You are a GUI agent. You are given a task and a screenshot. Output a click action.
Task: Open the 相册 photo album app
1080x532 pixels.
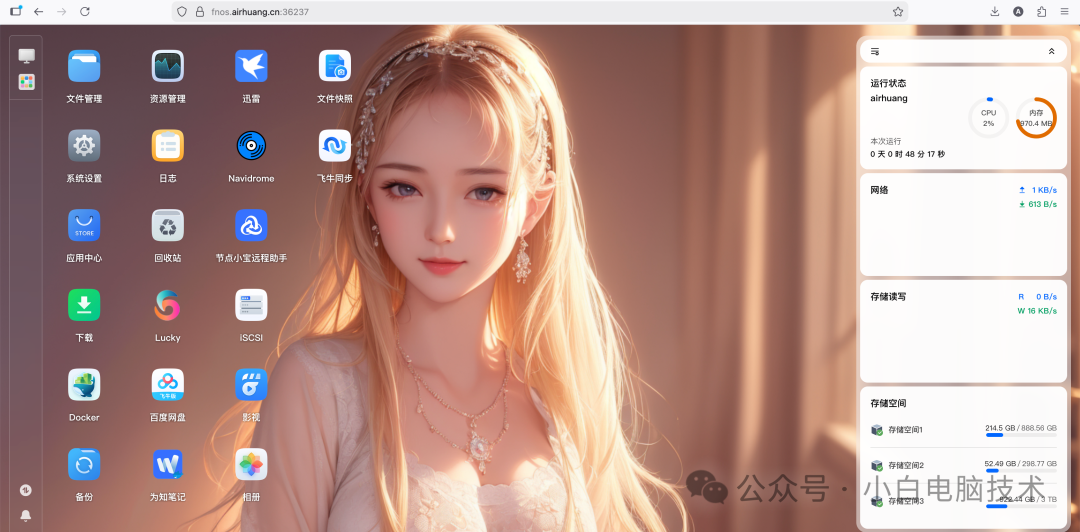(x=251, y=464)
